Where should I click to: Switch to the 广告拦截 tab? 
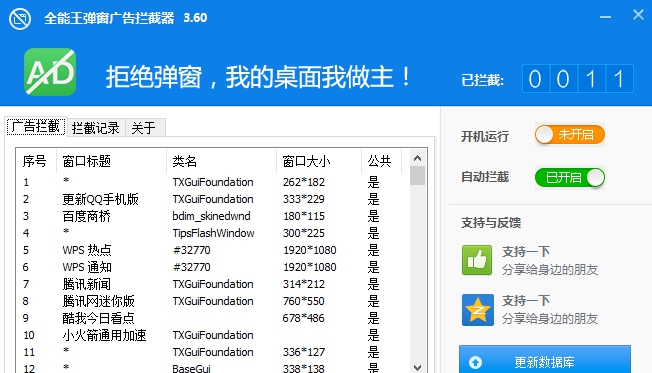[36, 126]
